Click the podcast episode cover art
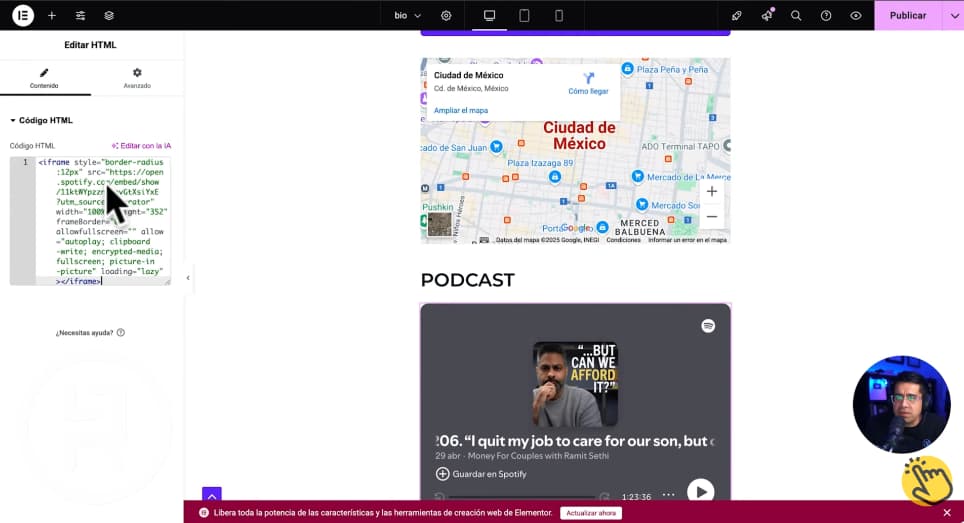Image resolution: width=964 pixels, height=523 pixels. [x=575, y=384]
